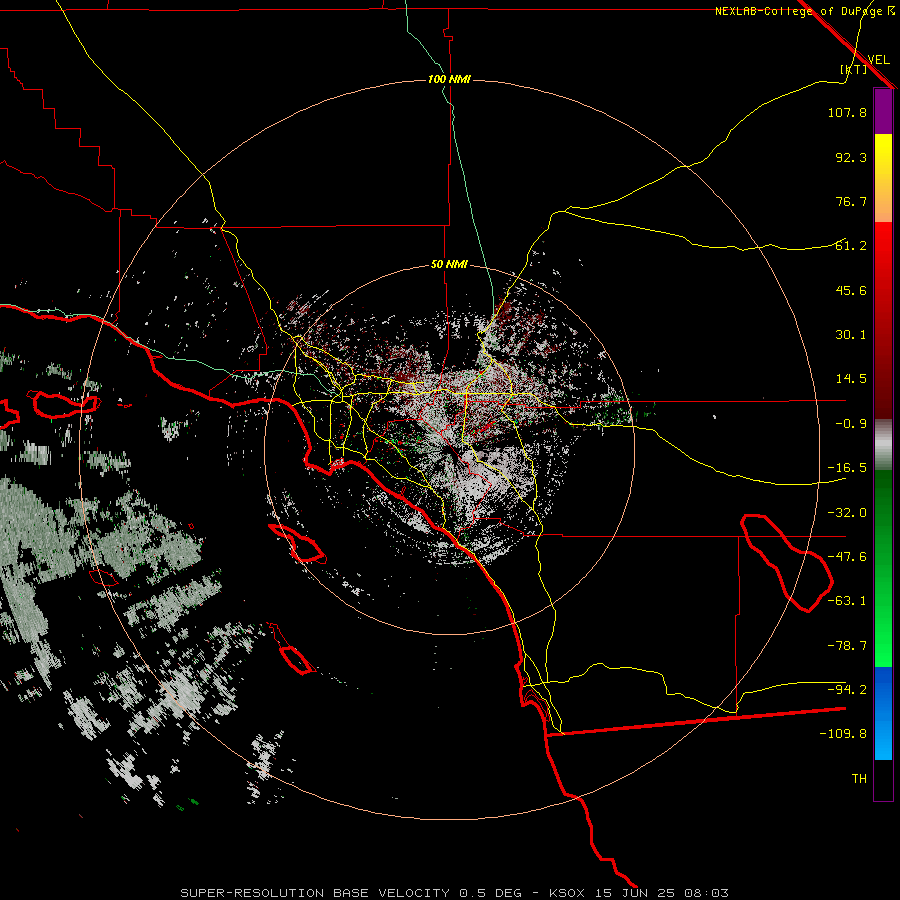Click the blue segment of color bar
Image resolution: width=900 pixels, height=900 pixels.
click(x=883, y=713)
